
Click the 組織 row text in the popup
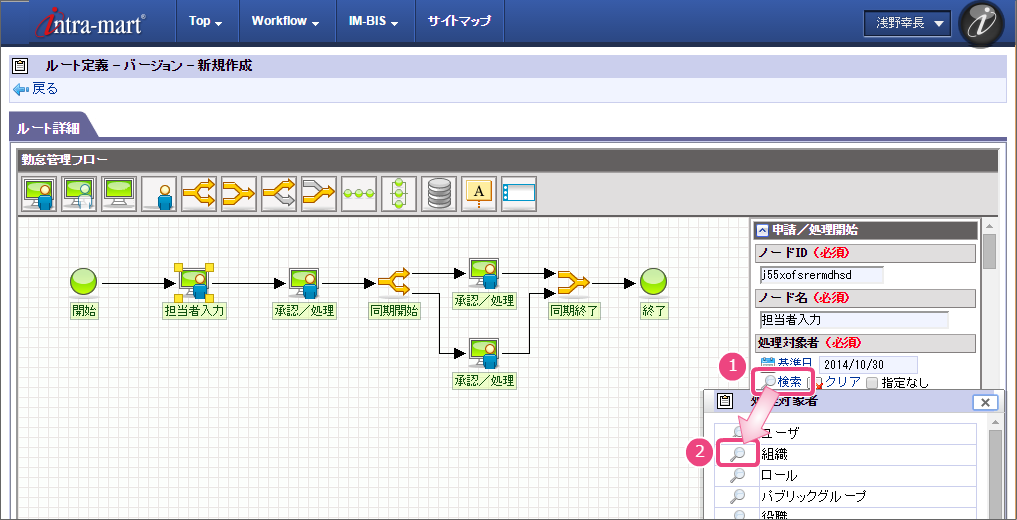tap(774, 455)
